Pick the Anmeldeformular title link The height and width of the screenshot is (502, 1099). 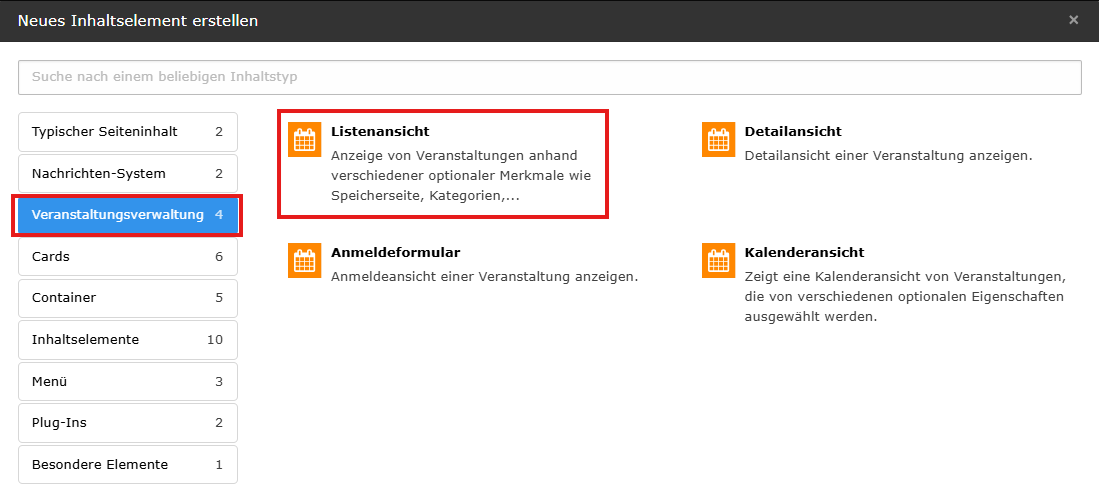pos(395,253)
